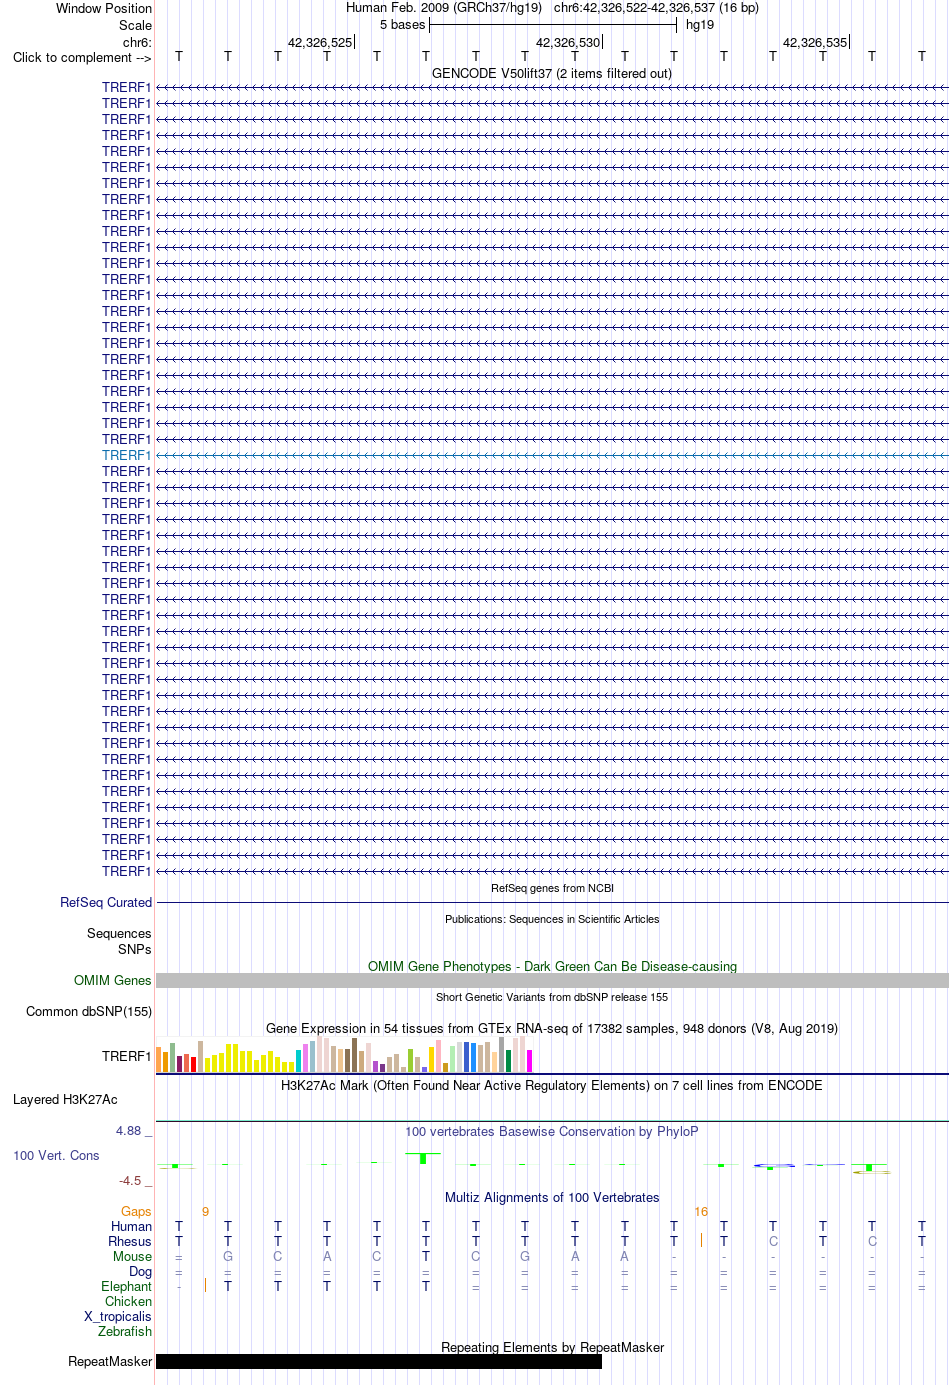Click 'Human Feb. 2009 (GRCh37/hg19)' assembly text
Screen dimensions: 950x1385
[444, 7]
